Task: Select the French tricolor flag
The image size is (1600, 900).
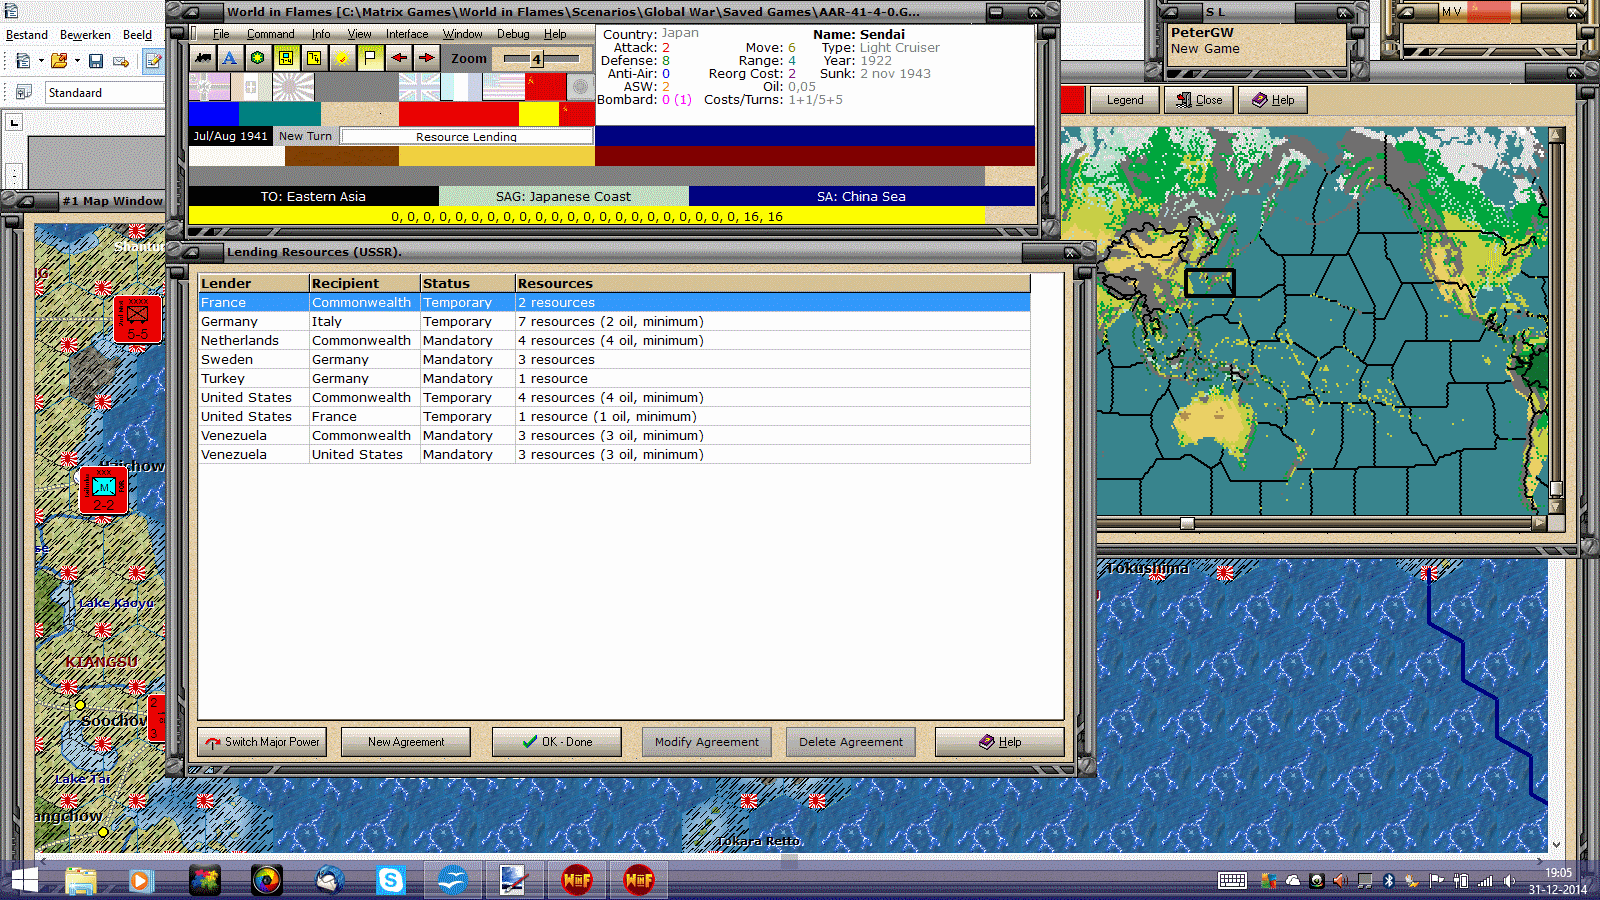Action: (461, 87)
